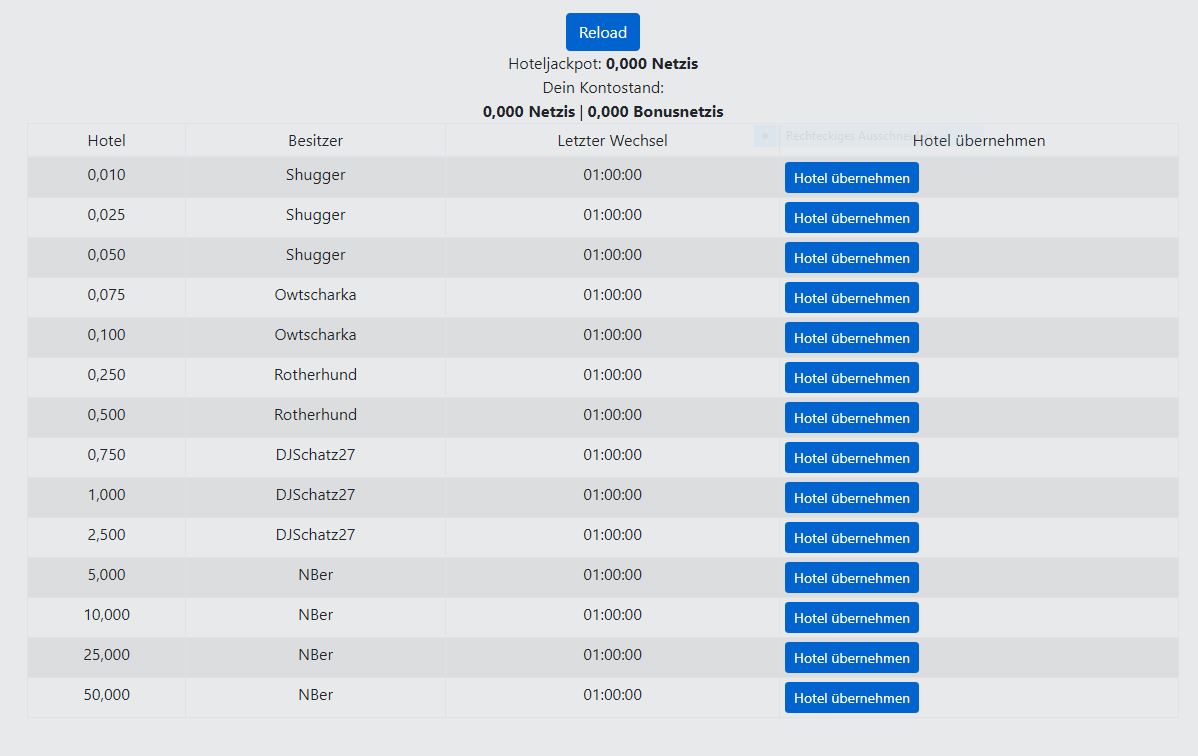1198x756 pixels.
Task: Take over the 0,025 hotel
Action: [x=851, y=218]
